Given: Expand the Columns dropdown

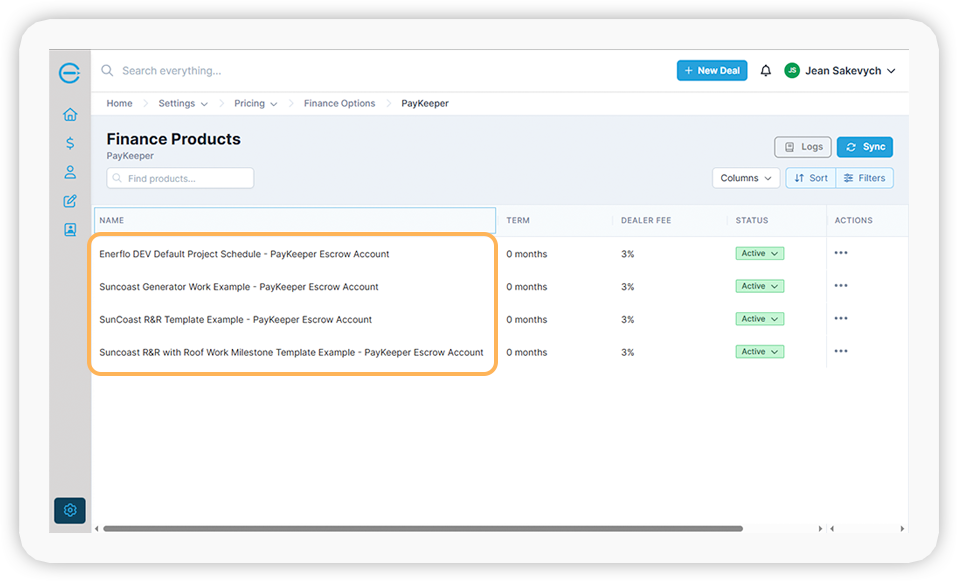Looking at the screenshot, I should [x=745, y=177].
